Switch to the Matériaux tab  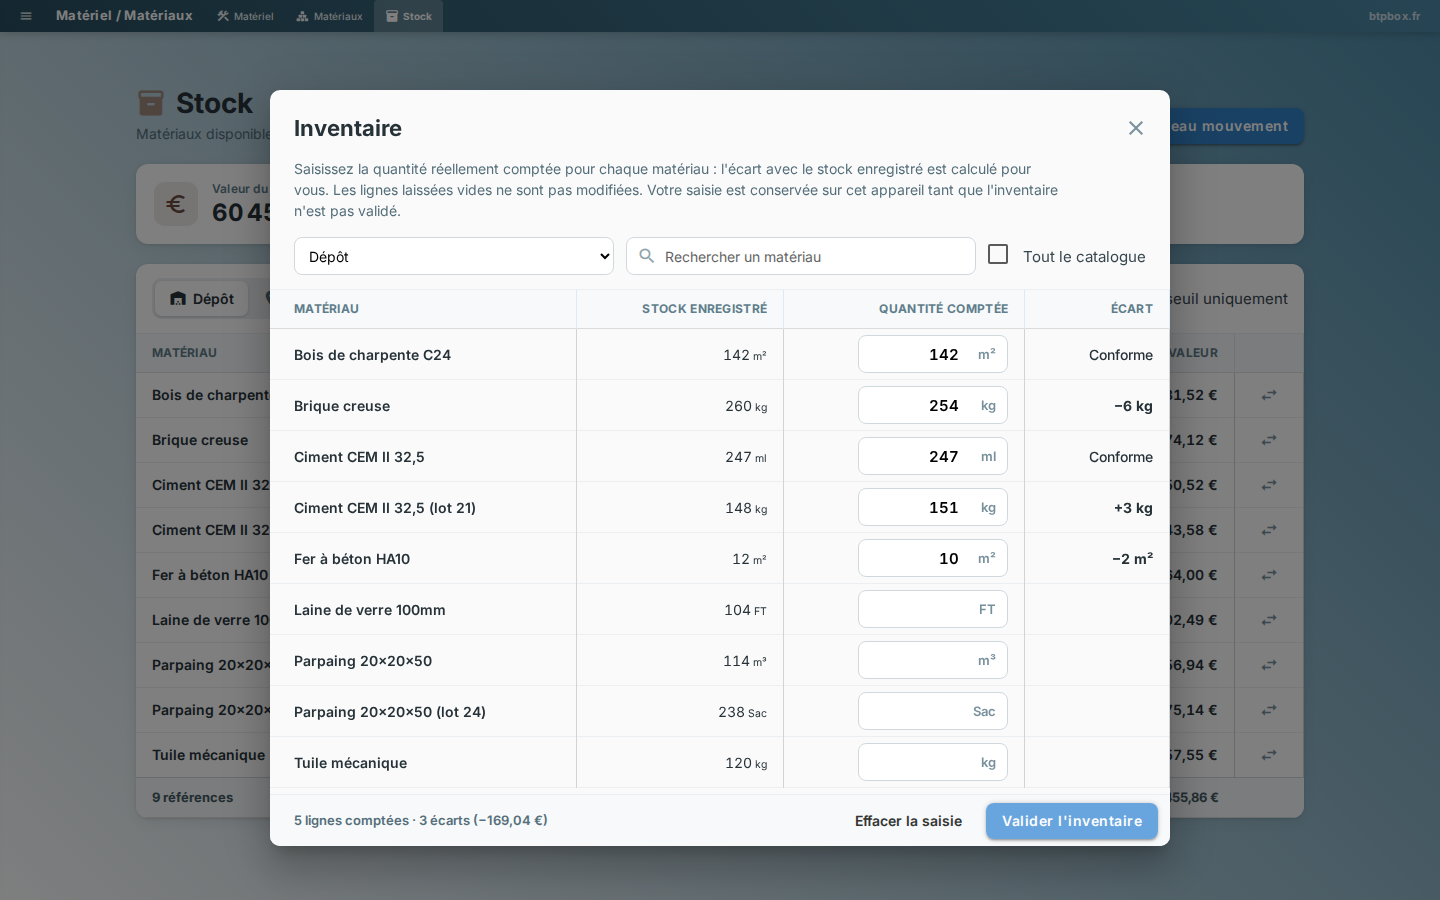329,16
